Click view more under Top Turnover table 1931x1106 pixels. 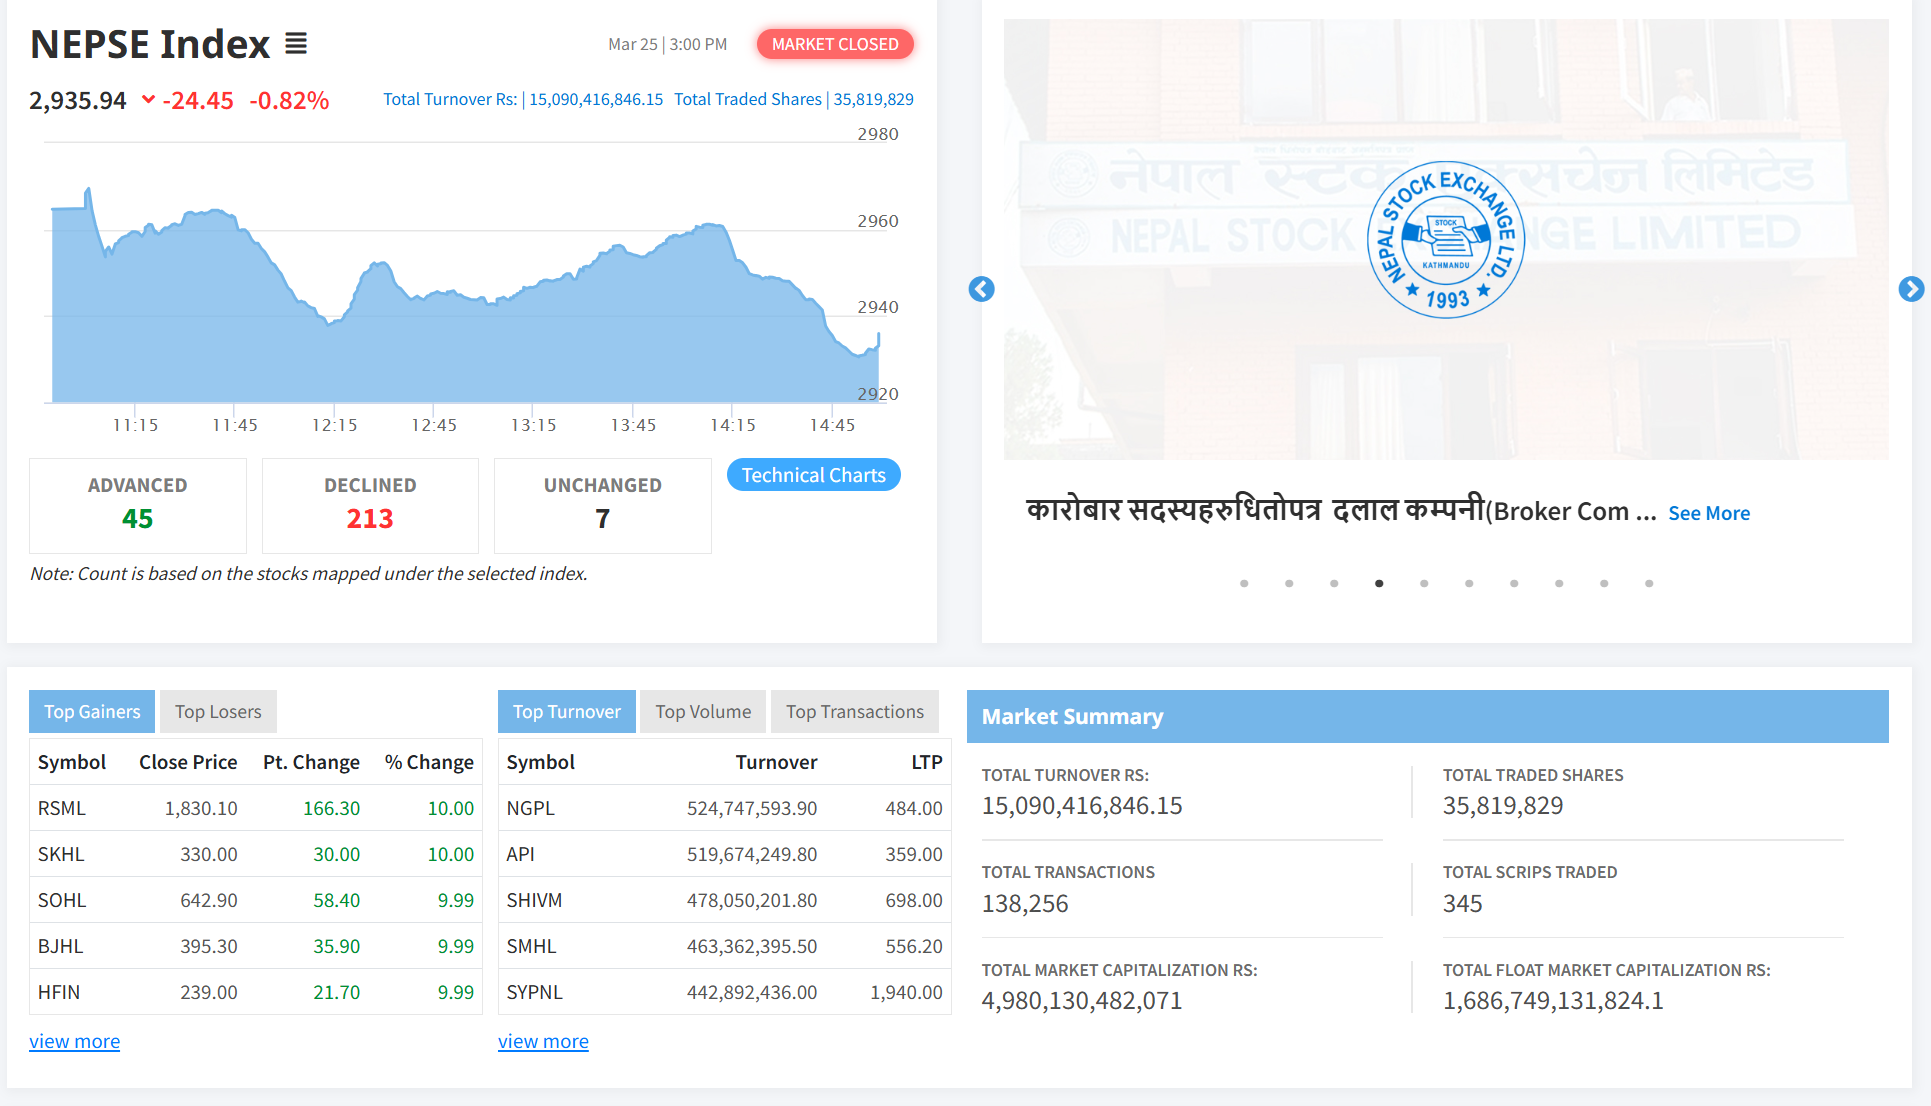[543, 1041]
